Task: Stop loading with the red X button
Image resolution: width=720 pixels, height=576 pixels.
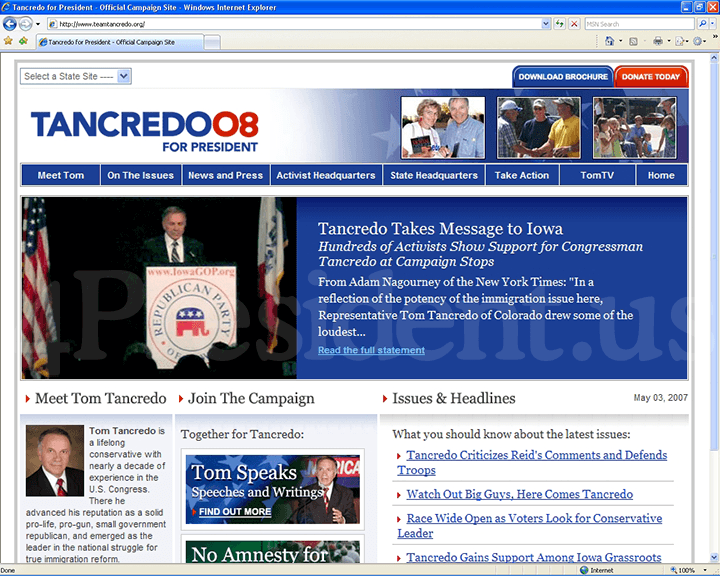Action: click(x=574, y=24)
